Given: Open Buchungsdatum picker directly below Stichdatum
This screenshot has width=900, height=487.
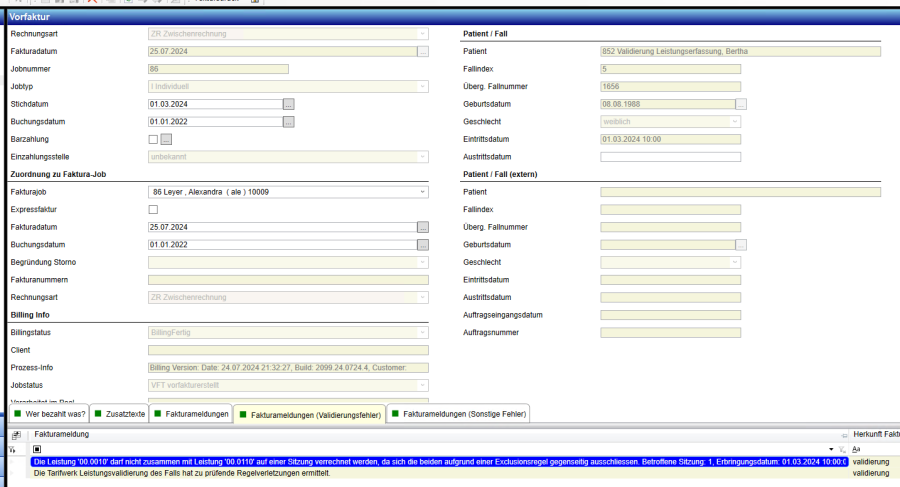Looking at the screenshot, I should click(289, 122).
